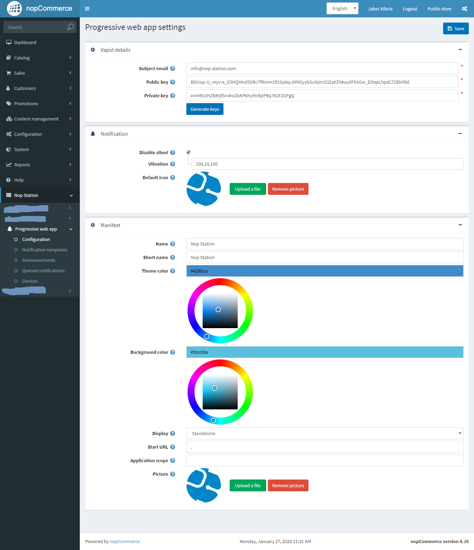Click the Progressive web app bell icon
This screenshot has height=550, width=474.
click(x=10, y=229)
